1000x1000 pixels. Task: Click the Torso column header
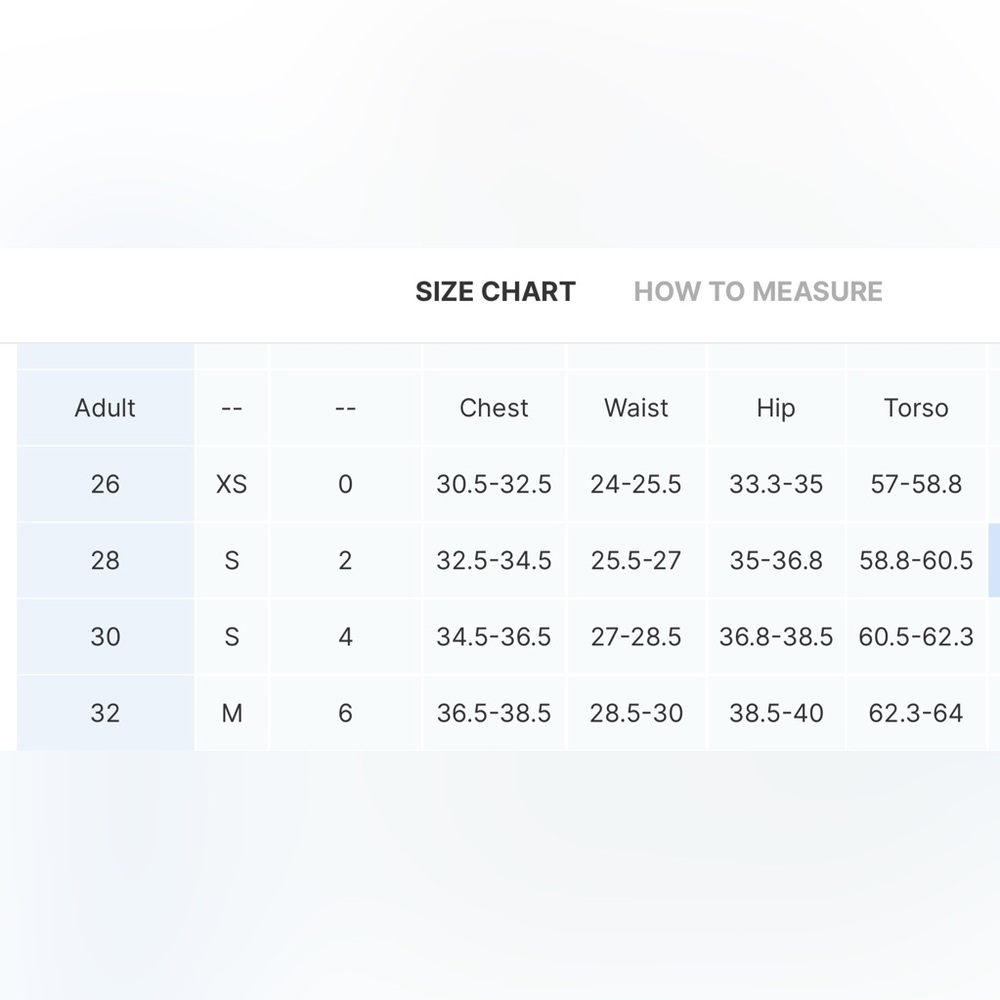(916, 408)
